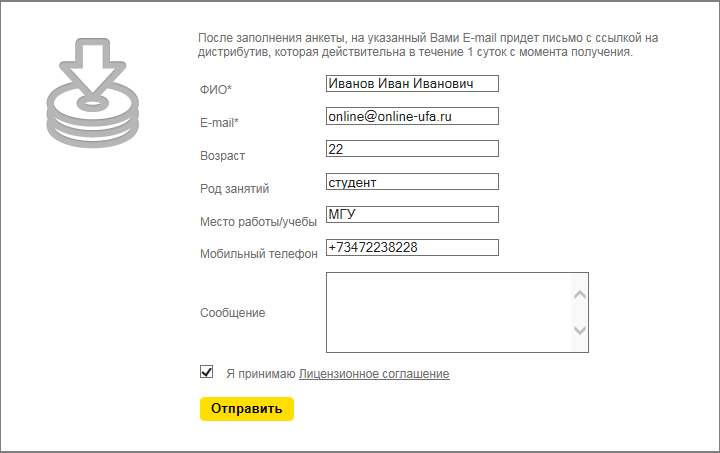Focus the Мобильный телефон field
Image resolution: width=720 pixels, height=453 pixels.
pos(412,247)
